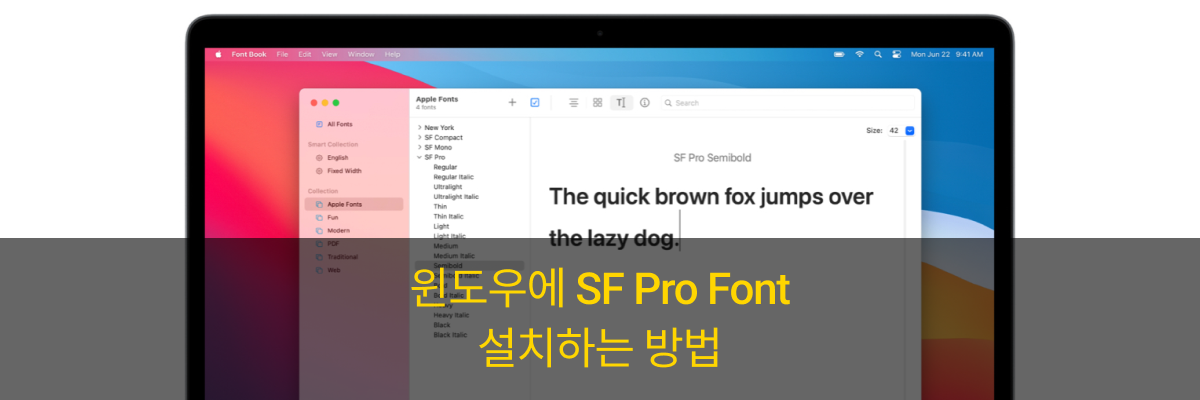
Task: Click the Size value field showing 42
Action: (894, 130)
